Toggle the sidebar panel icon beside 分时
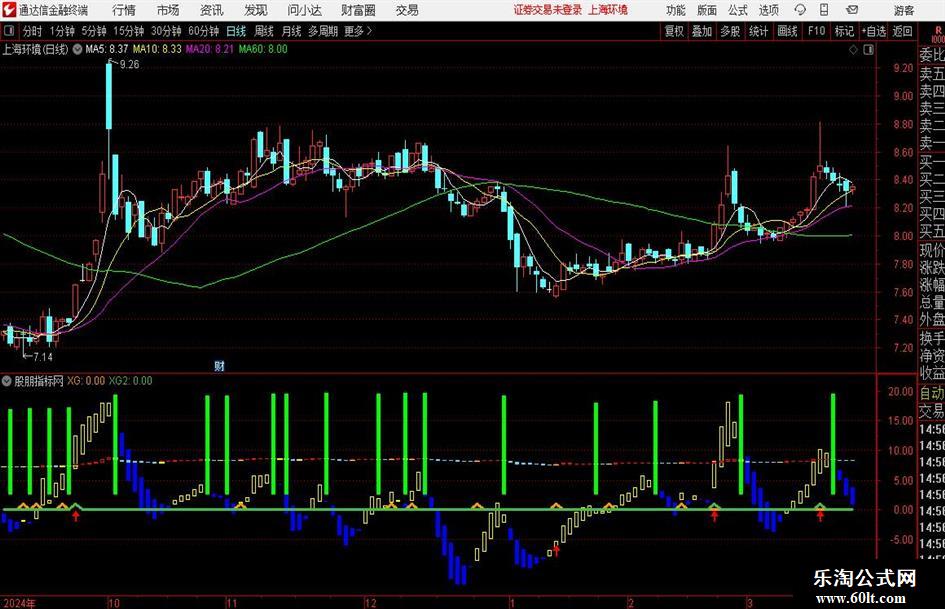 tap(9, 31)
